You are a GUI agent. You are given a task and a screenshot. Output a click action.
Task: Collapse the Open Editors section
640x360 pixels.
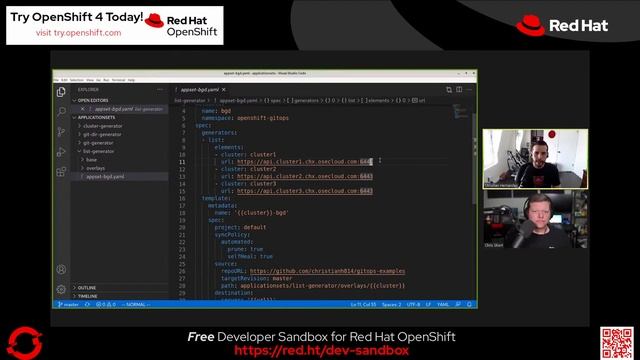[120, 100]
